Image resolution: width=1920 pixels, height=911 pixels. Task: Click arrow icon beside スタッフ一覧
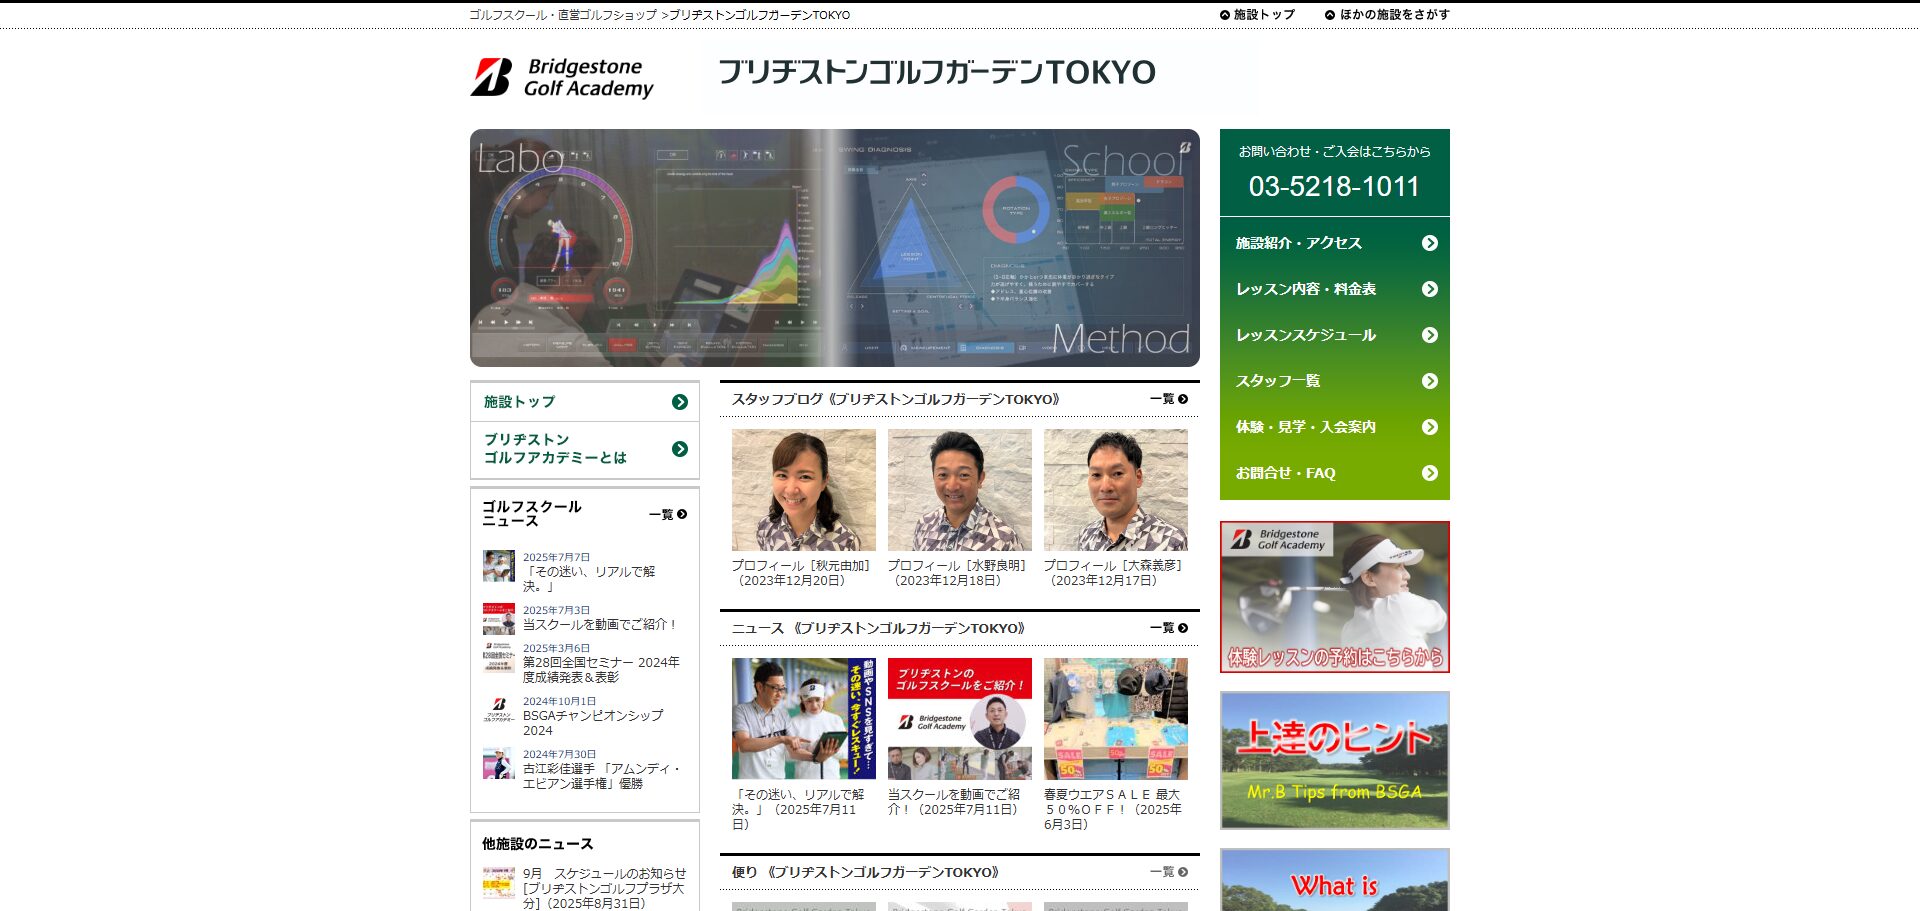(1429, 381)
